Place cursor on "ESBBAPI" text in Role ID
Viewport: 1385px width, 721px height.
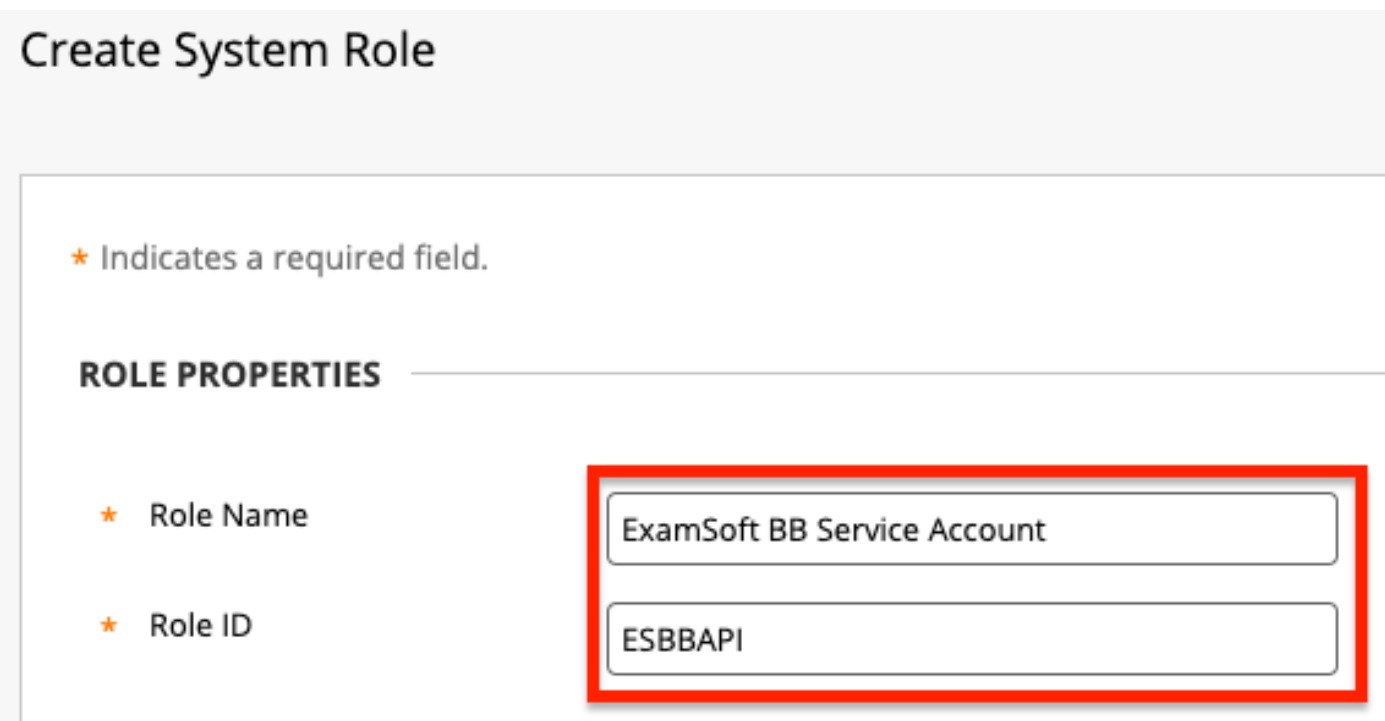[682, 639]
